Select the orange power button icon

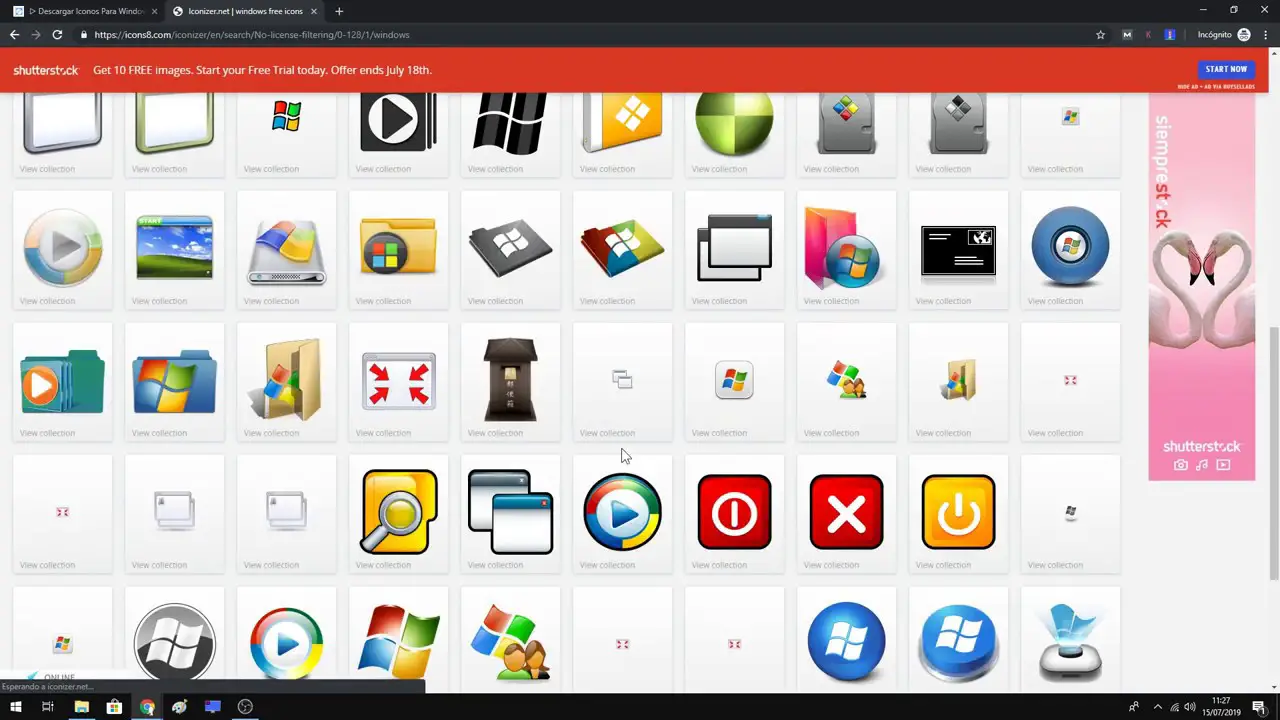958,512
